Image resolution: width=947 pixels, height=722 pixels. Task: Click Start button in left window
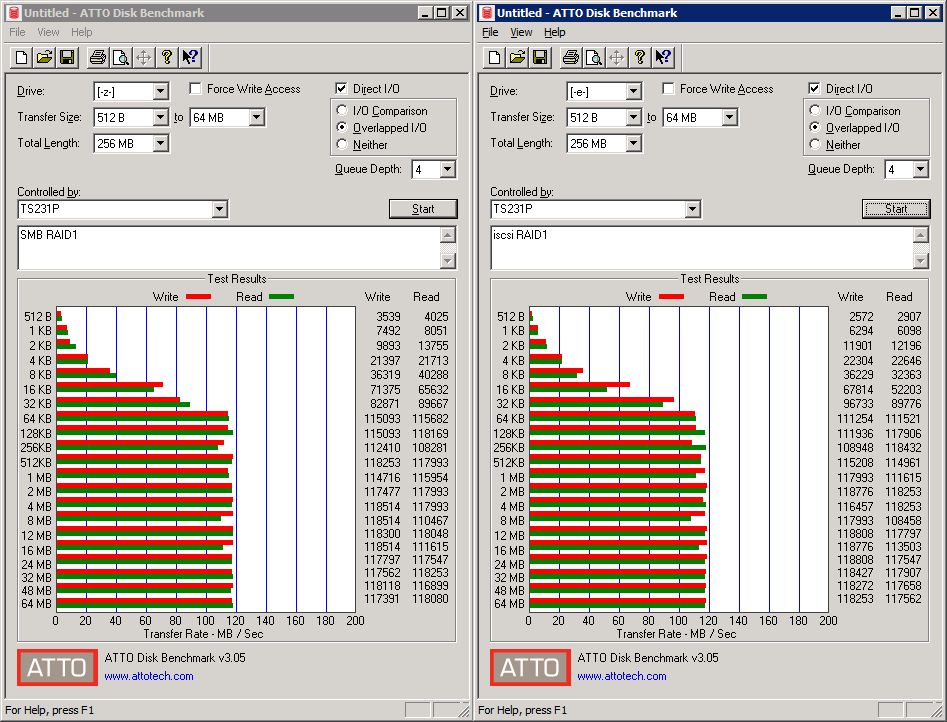(423, 209)
